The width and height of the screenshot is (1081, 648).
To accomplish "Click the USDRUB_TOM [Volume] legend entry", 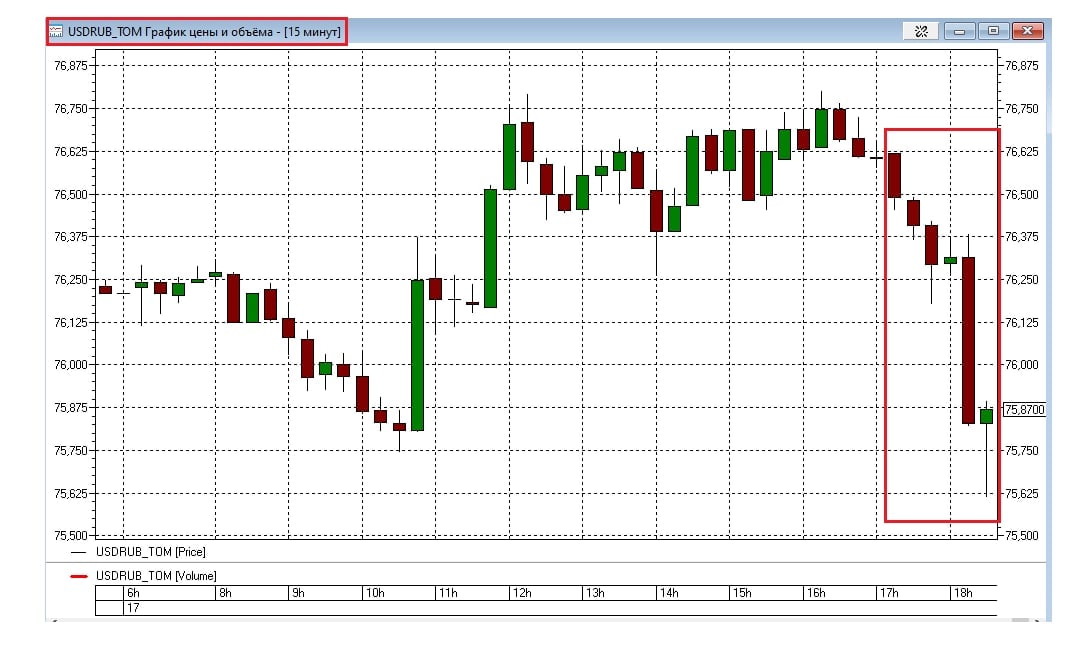I will pos(156,576).
